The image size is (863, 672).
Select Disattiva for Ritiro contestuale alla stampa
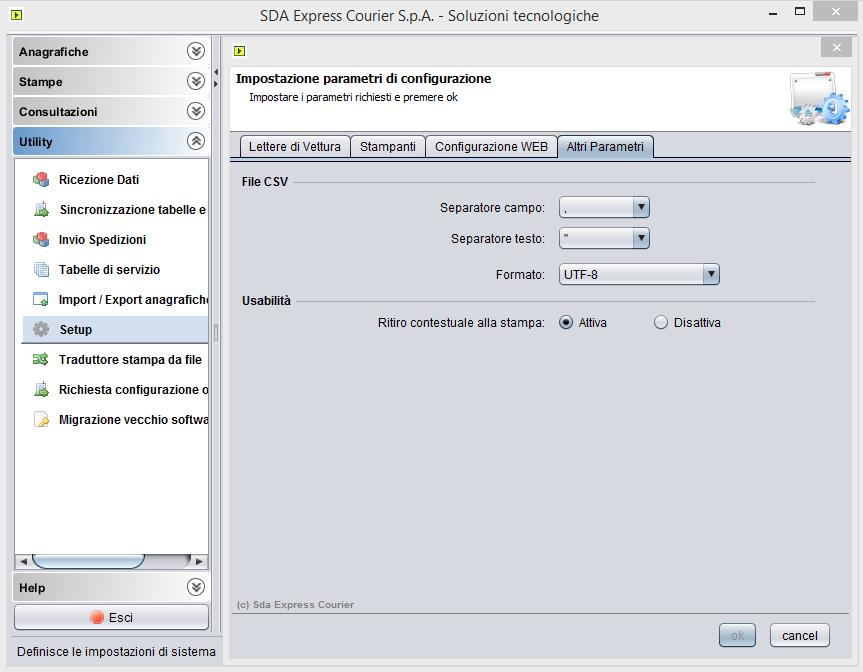point(660,323)
